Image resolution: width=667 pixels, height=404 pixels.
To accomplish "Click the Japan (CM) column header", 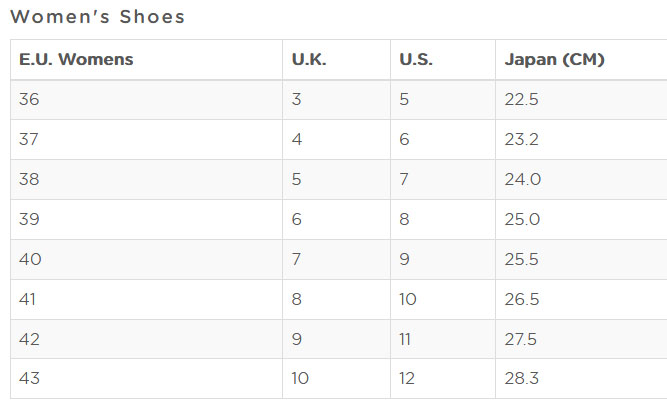I will coord(554,60).
